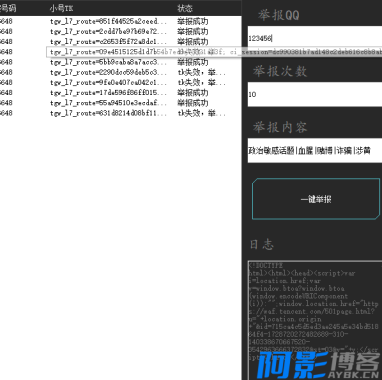
Task: Click tk失效 status of the 631d8214d08bf11 row
Action: click(x=202, y=113)
